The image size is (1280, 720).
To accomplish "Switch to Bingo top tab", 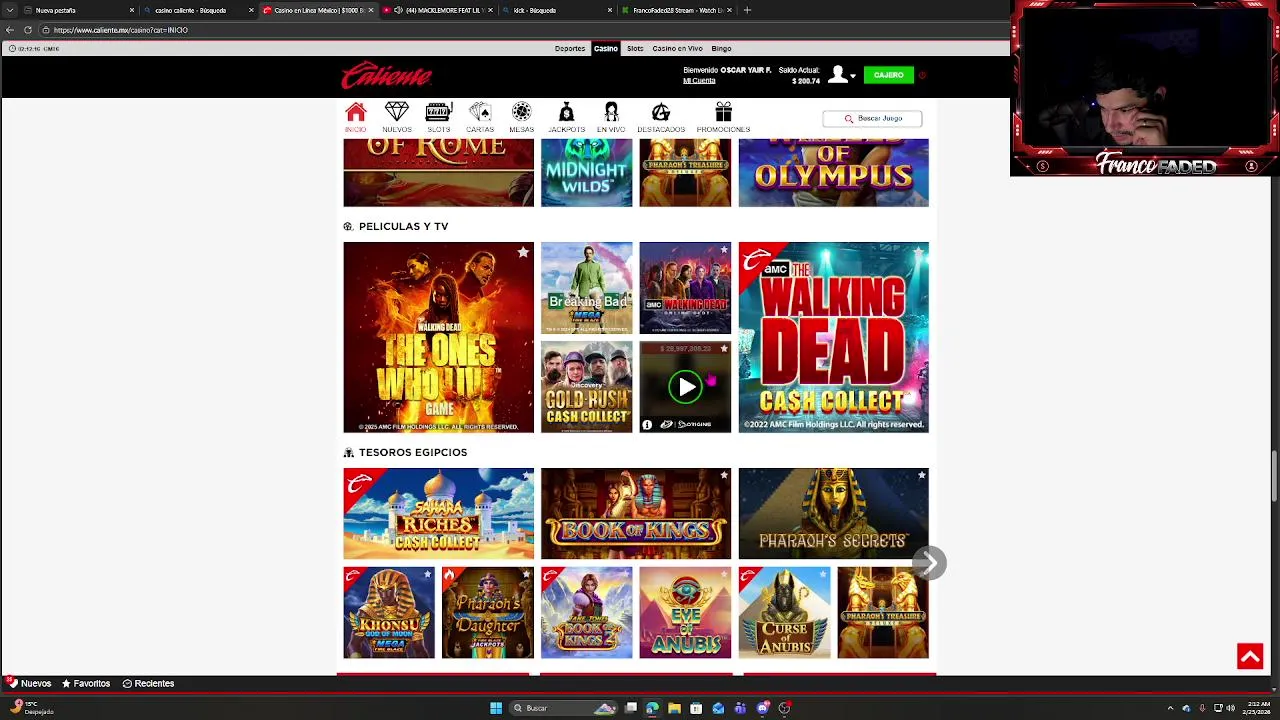I will click(721, 48).
